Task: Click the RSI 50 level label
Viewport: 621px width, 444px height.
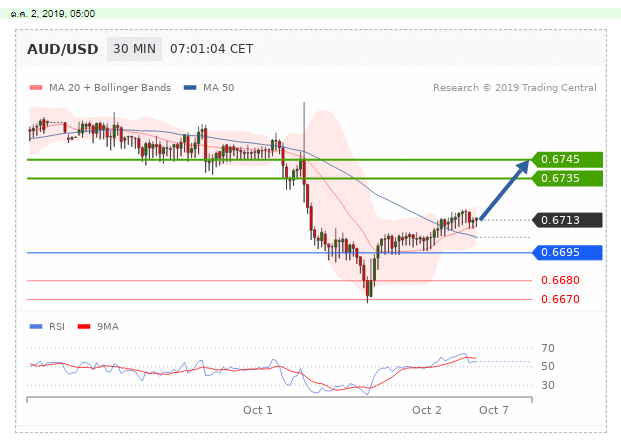Action: pos(548,366)
